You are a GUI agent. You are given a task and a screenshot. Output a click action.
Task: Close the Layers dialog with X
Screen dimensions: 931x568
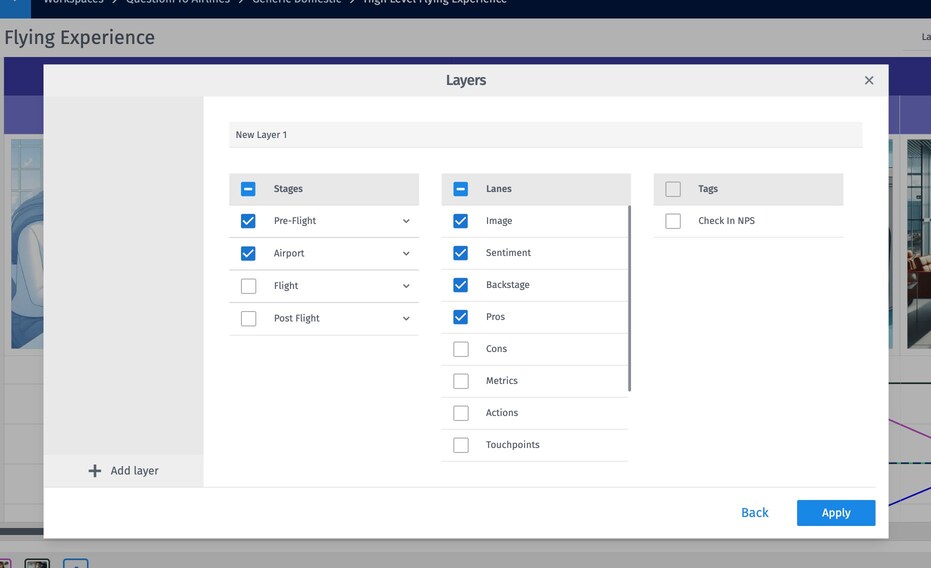point(869,80)
